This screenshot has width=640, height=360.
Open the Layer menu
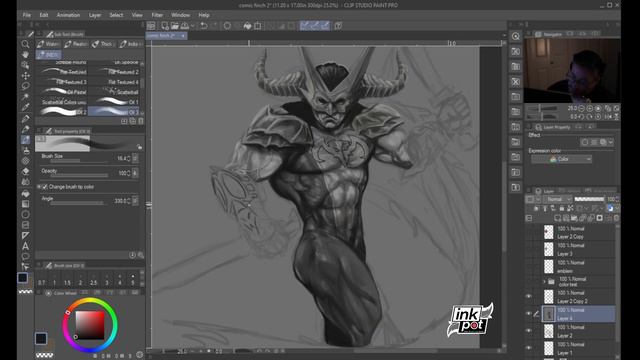pyautogui.click(x=95, y=15)
